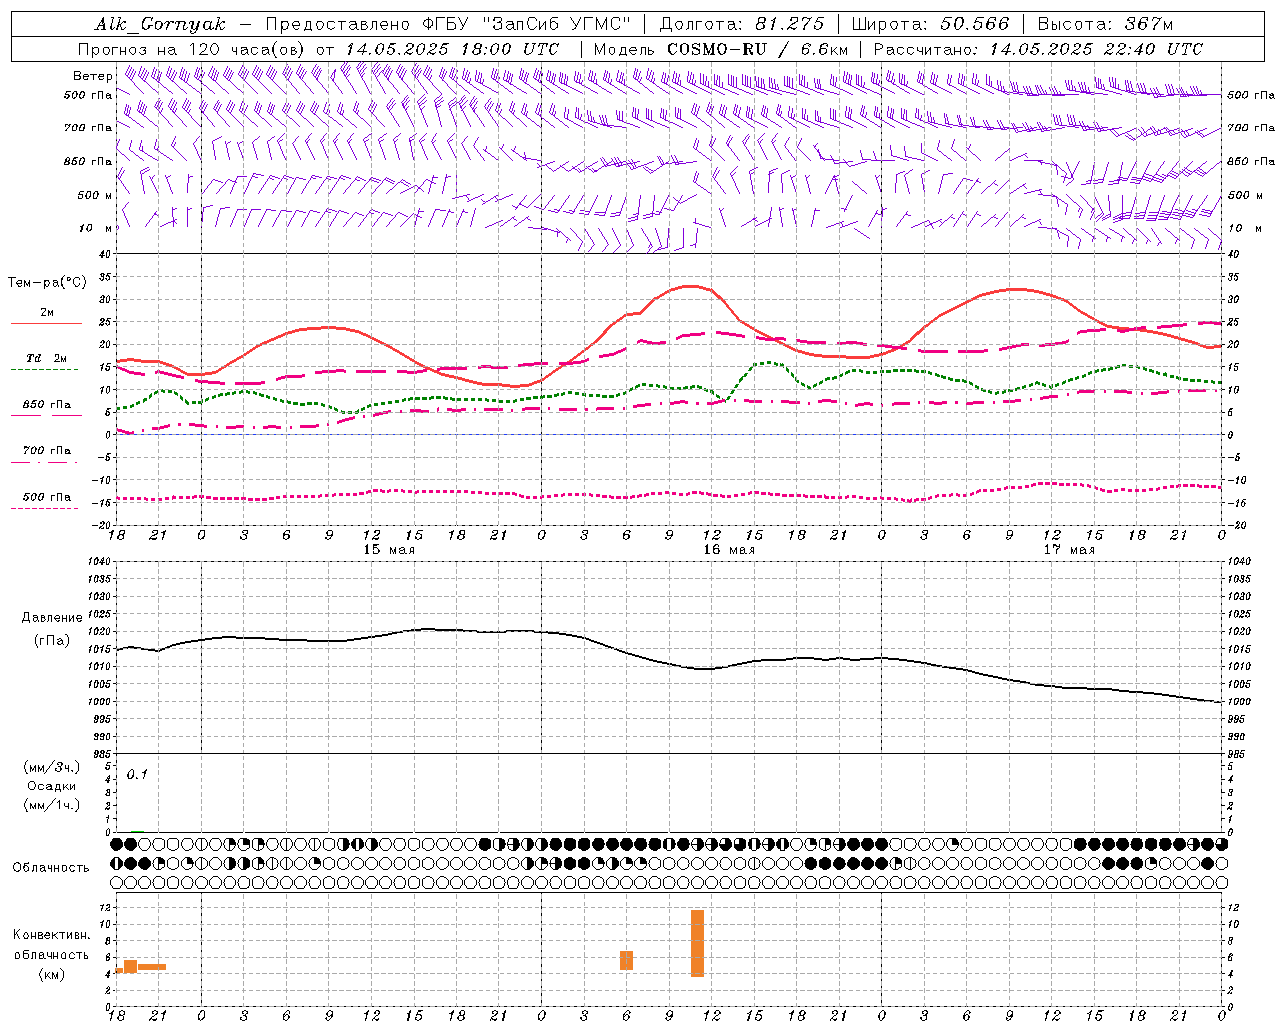
Task: Click the model label "COSMO-RU / 6.6км"
Action: coord(757,49)
